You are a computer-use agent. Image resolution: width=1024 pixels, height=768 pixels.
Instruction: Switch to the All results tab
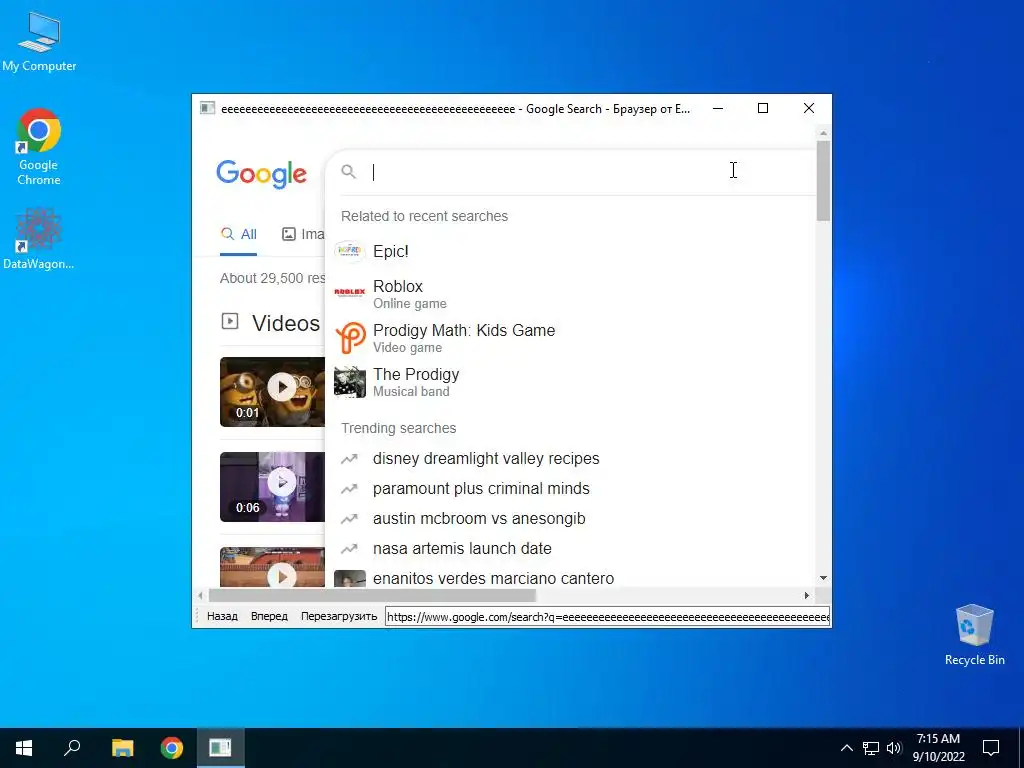[238, 234]
